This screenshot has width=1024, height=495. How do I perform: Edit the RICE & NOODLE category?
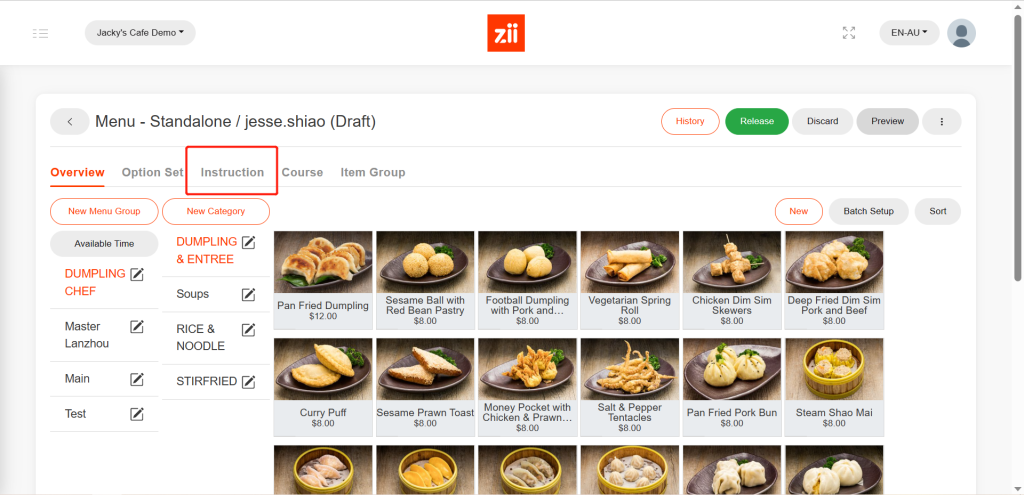[x=248, y=329]
